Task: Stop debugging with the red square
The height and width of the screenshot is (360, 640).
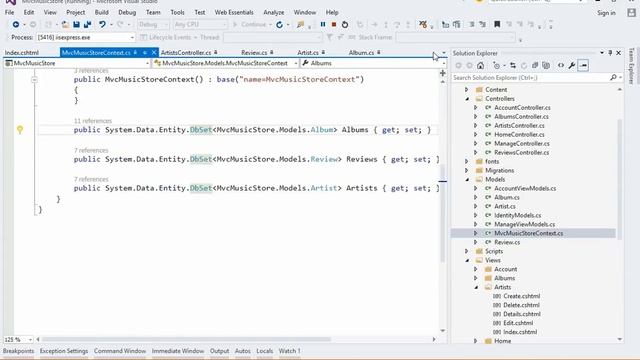Action: click(x=334, y=24)
